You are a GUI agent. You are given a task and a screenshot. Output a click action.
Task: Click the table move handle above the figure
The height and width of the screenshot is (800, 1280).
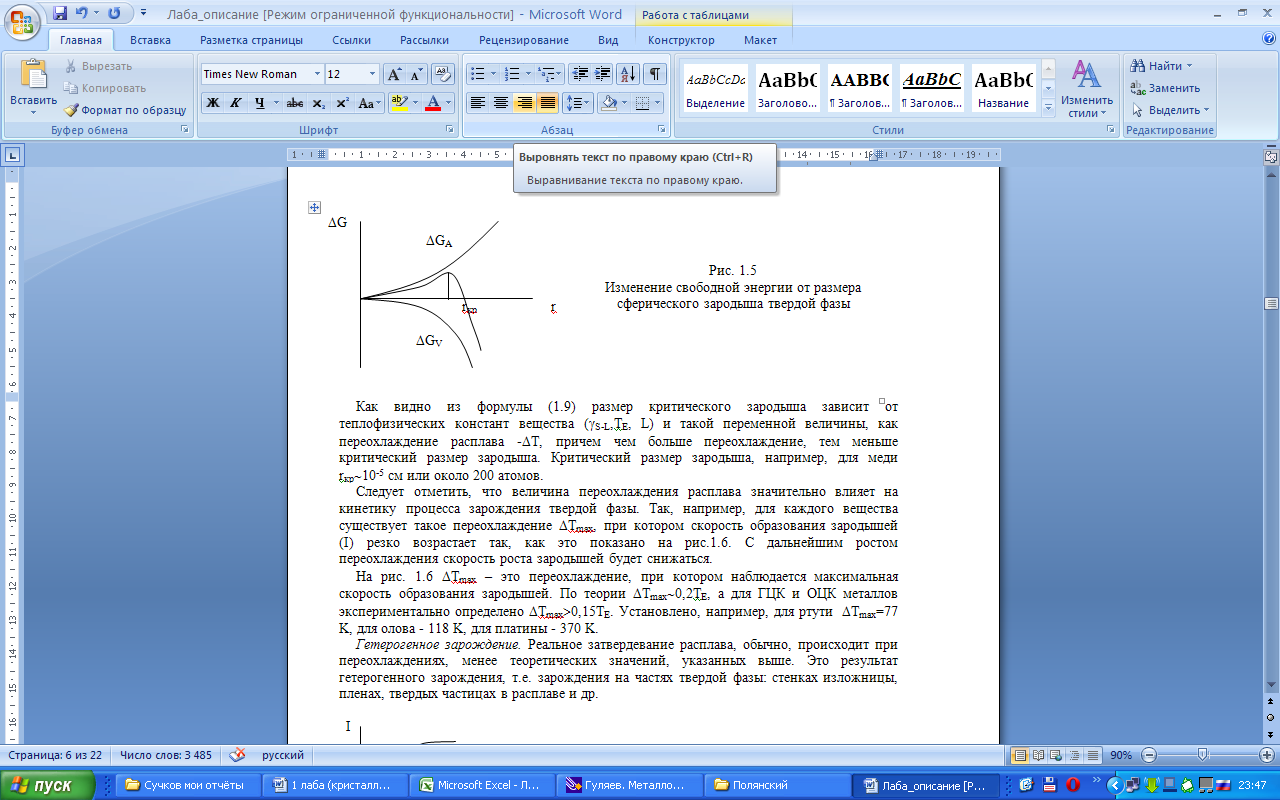314,207
